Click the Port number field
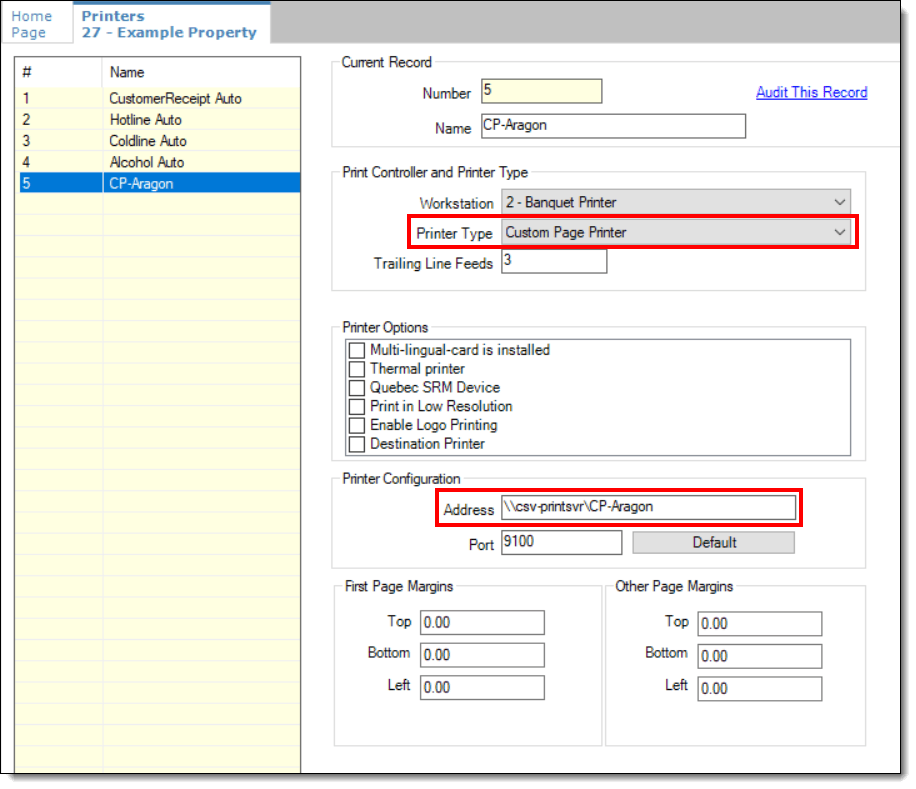Viewport: 916px width, 789px height. [x=560, y=542]
